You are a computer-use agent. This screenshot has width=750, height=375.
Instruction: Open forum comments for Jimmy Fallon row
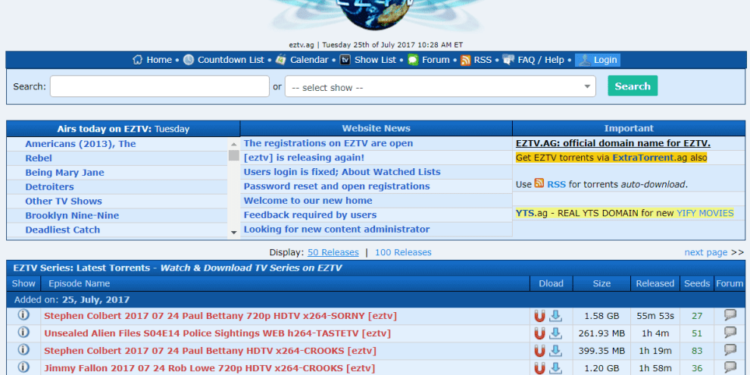[730, 367]
